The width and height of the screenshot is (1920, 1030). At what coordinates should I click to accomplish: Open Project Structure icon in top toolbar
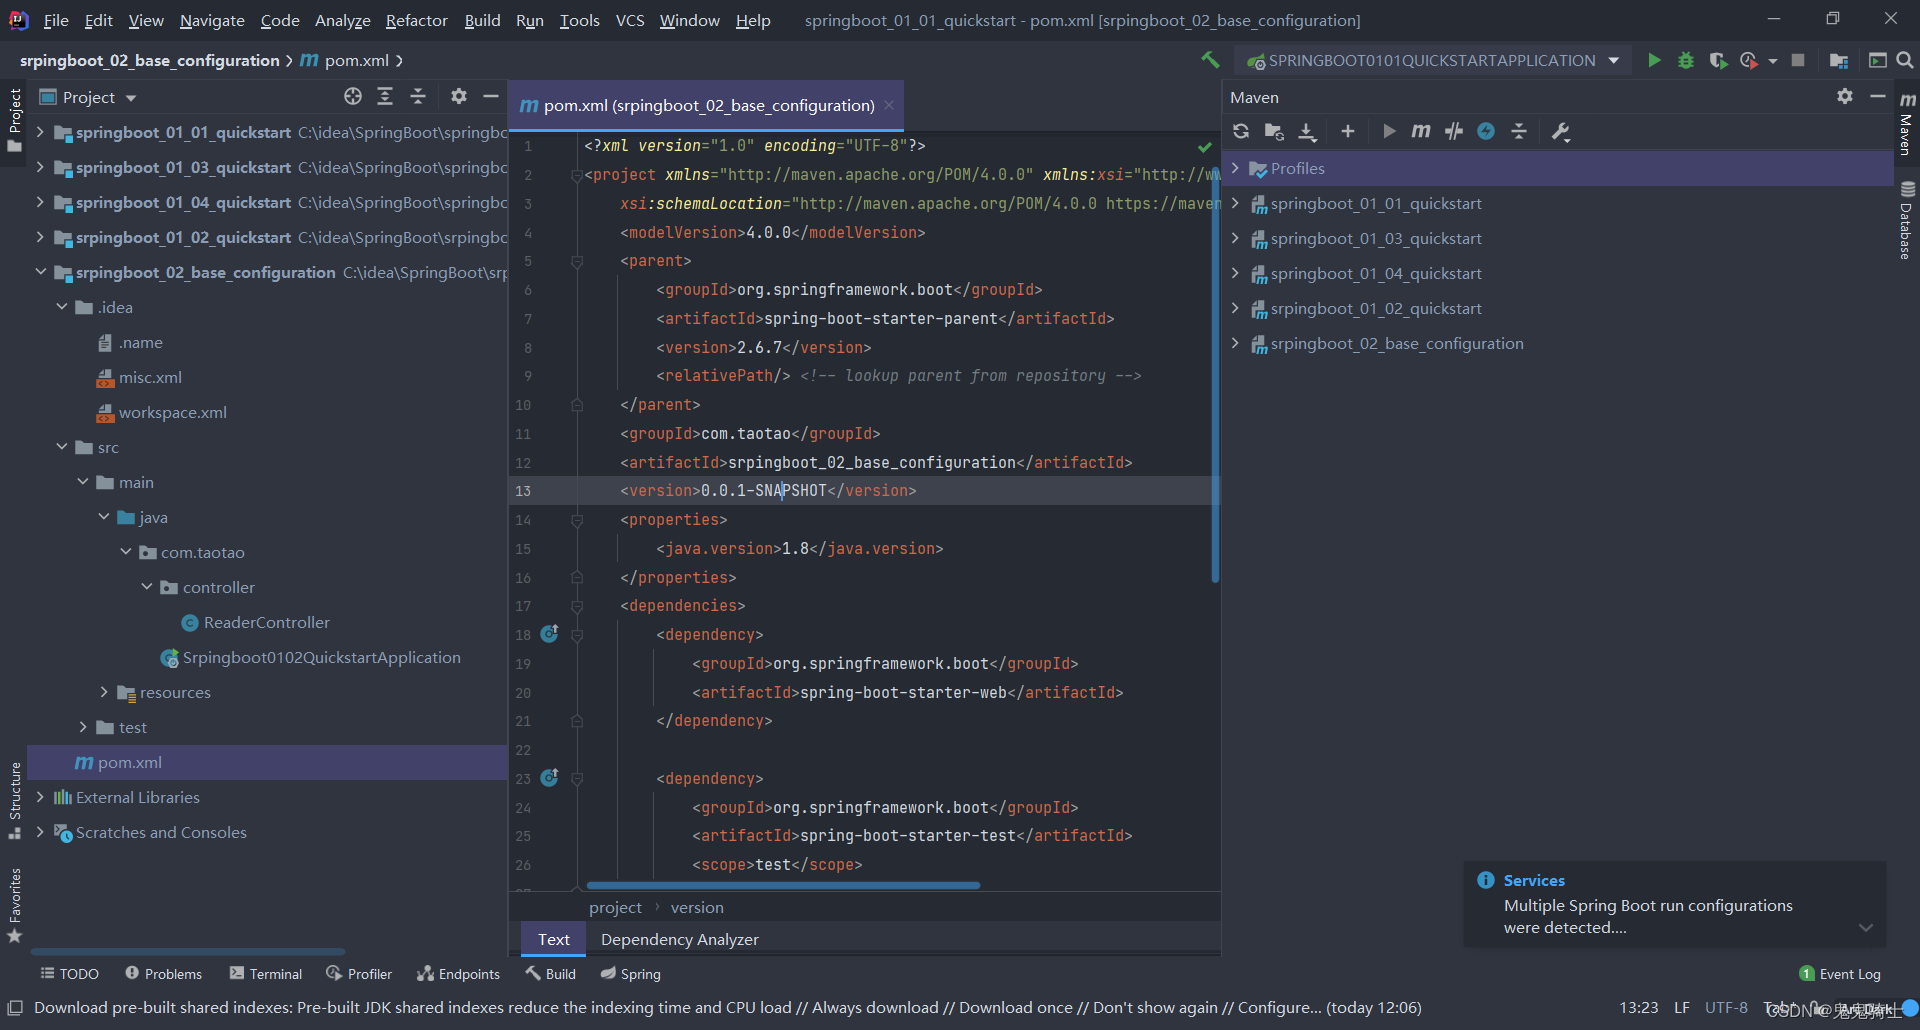1838,60
